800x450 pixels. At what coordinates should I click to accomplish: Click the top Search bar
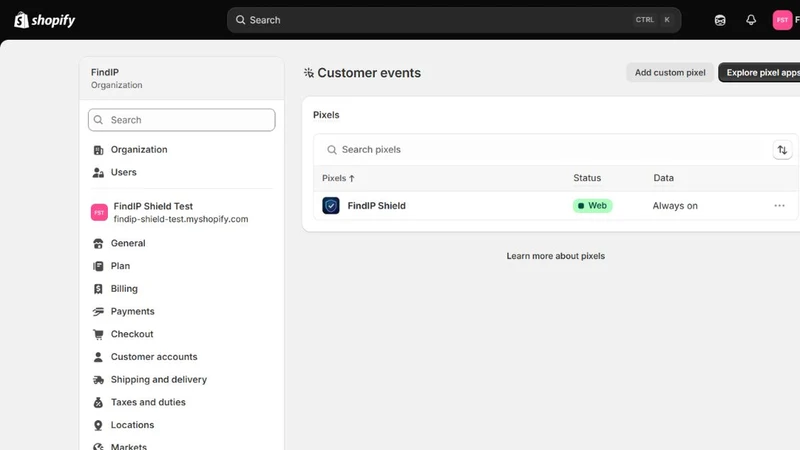coord(454,20)
